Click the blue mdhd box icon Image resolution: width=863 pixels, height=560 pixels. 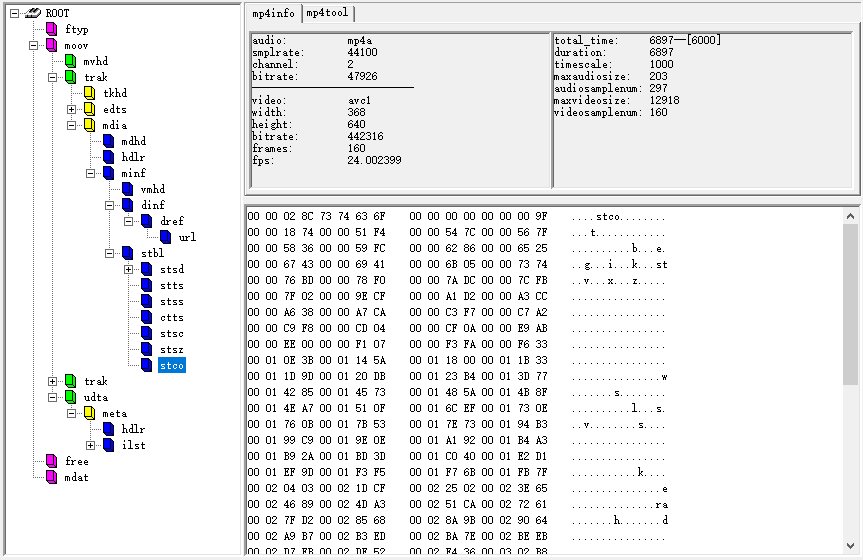tap(108, 141)
